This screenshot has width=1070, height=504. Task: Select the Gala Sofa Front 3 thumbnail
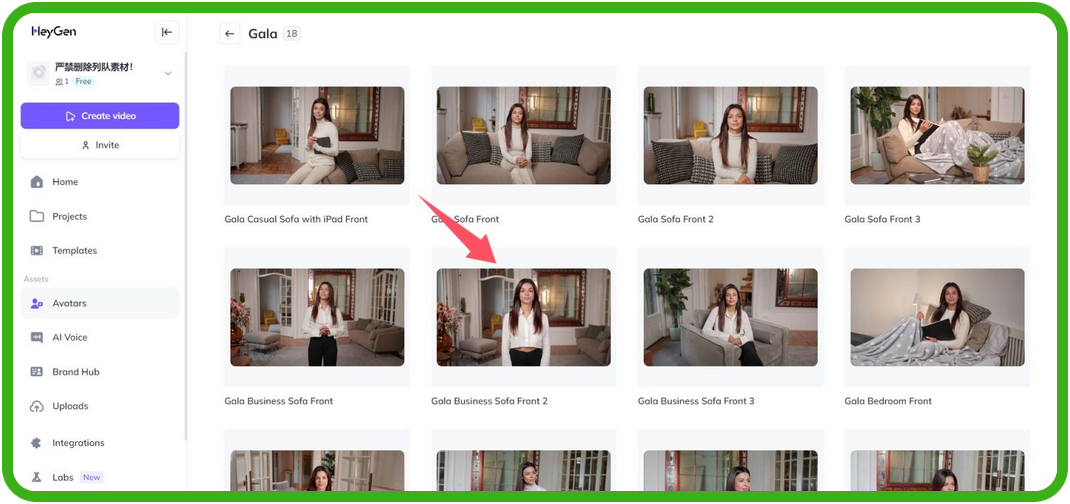(x=937, y=135)
